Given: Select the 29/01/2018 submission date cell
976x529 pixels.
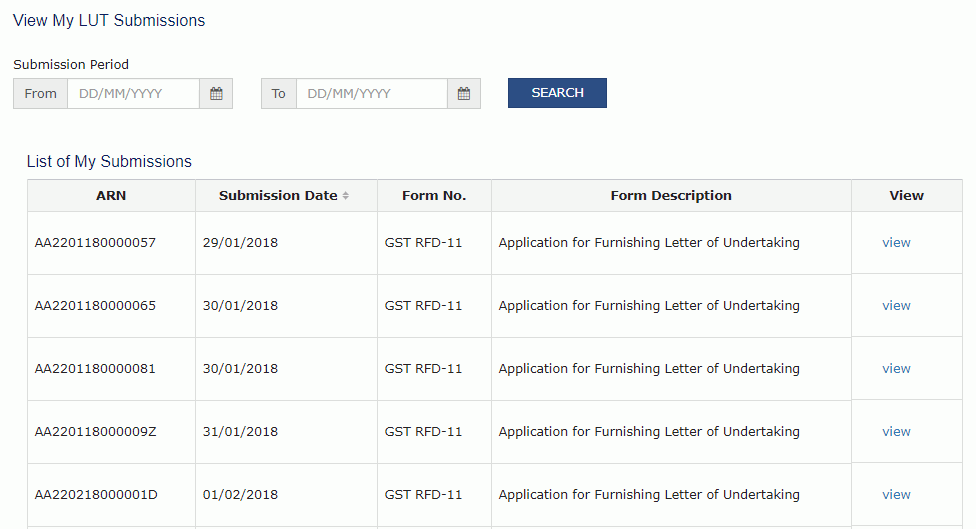Looking at the screenshot, I should pos(240,243).
